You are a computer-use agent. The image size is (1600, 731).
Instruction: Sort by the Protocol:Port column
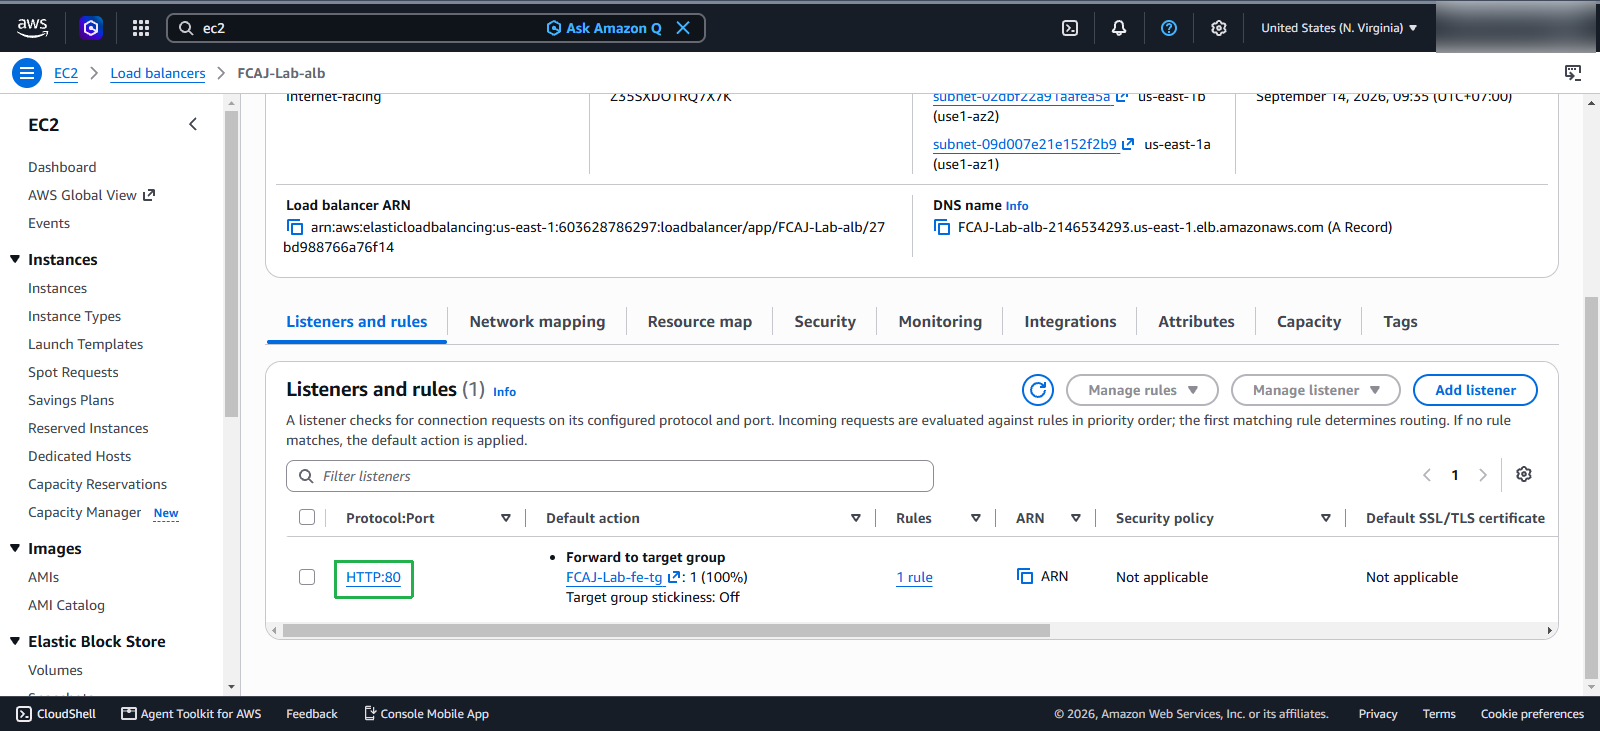(506, 518)
